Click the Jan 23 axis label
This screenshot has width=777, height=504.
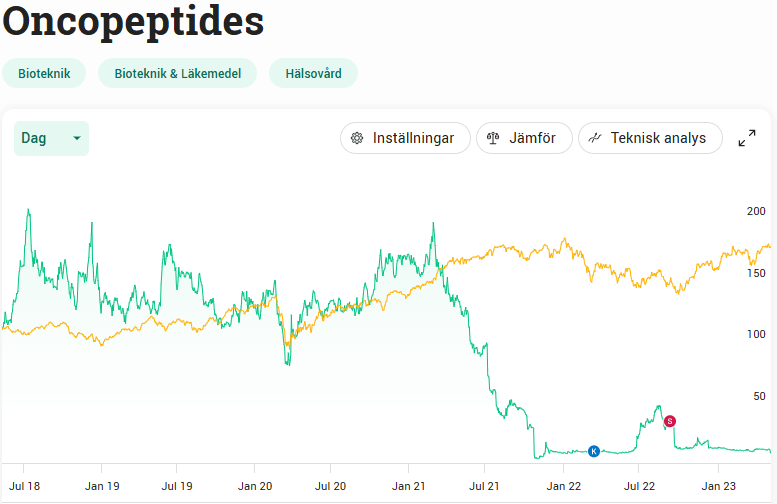tap(718, 486)
